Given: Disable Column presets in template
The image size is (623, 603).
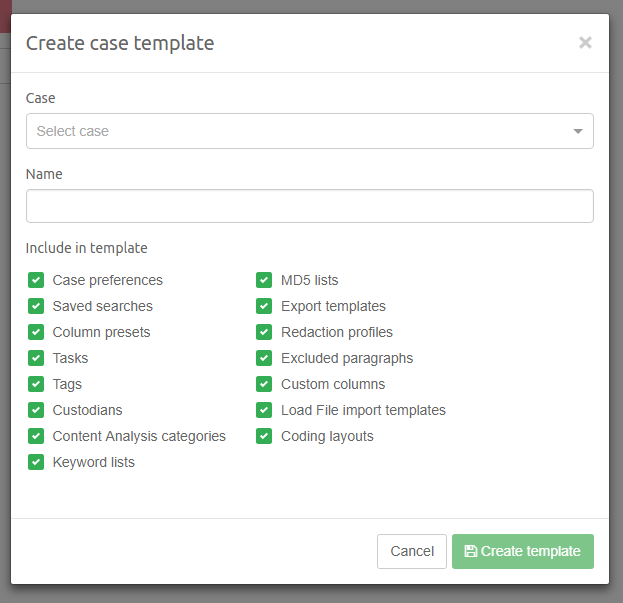Looking at the screenshot, I should [x=36, y=332].
